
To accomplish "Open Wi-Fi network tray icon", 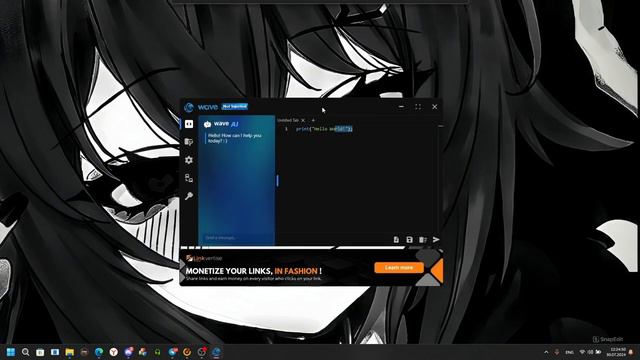I will click(x=582, y=352).
